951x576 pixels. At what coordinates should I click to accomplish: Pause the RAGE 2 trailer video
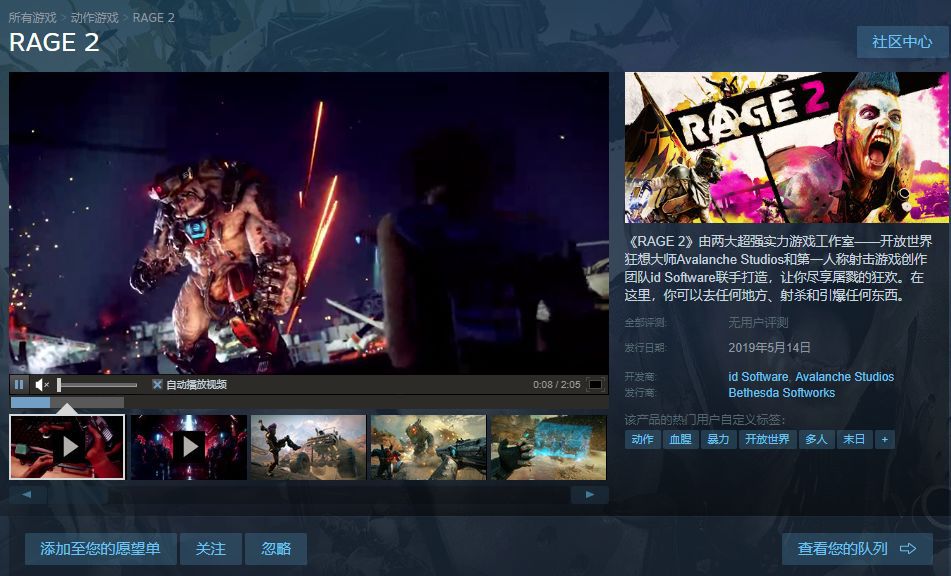tap(19, 384)
